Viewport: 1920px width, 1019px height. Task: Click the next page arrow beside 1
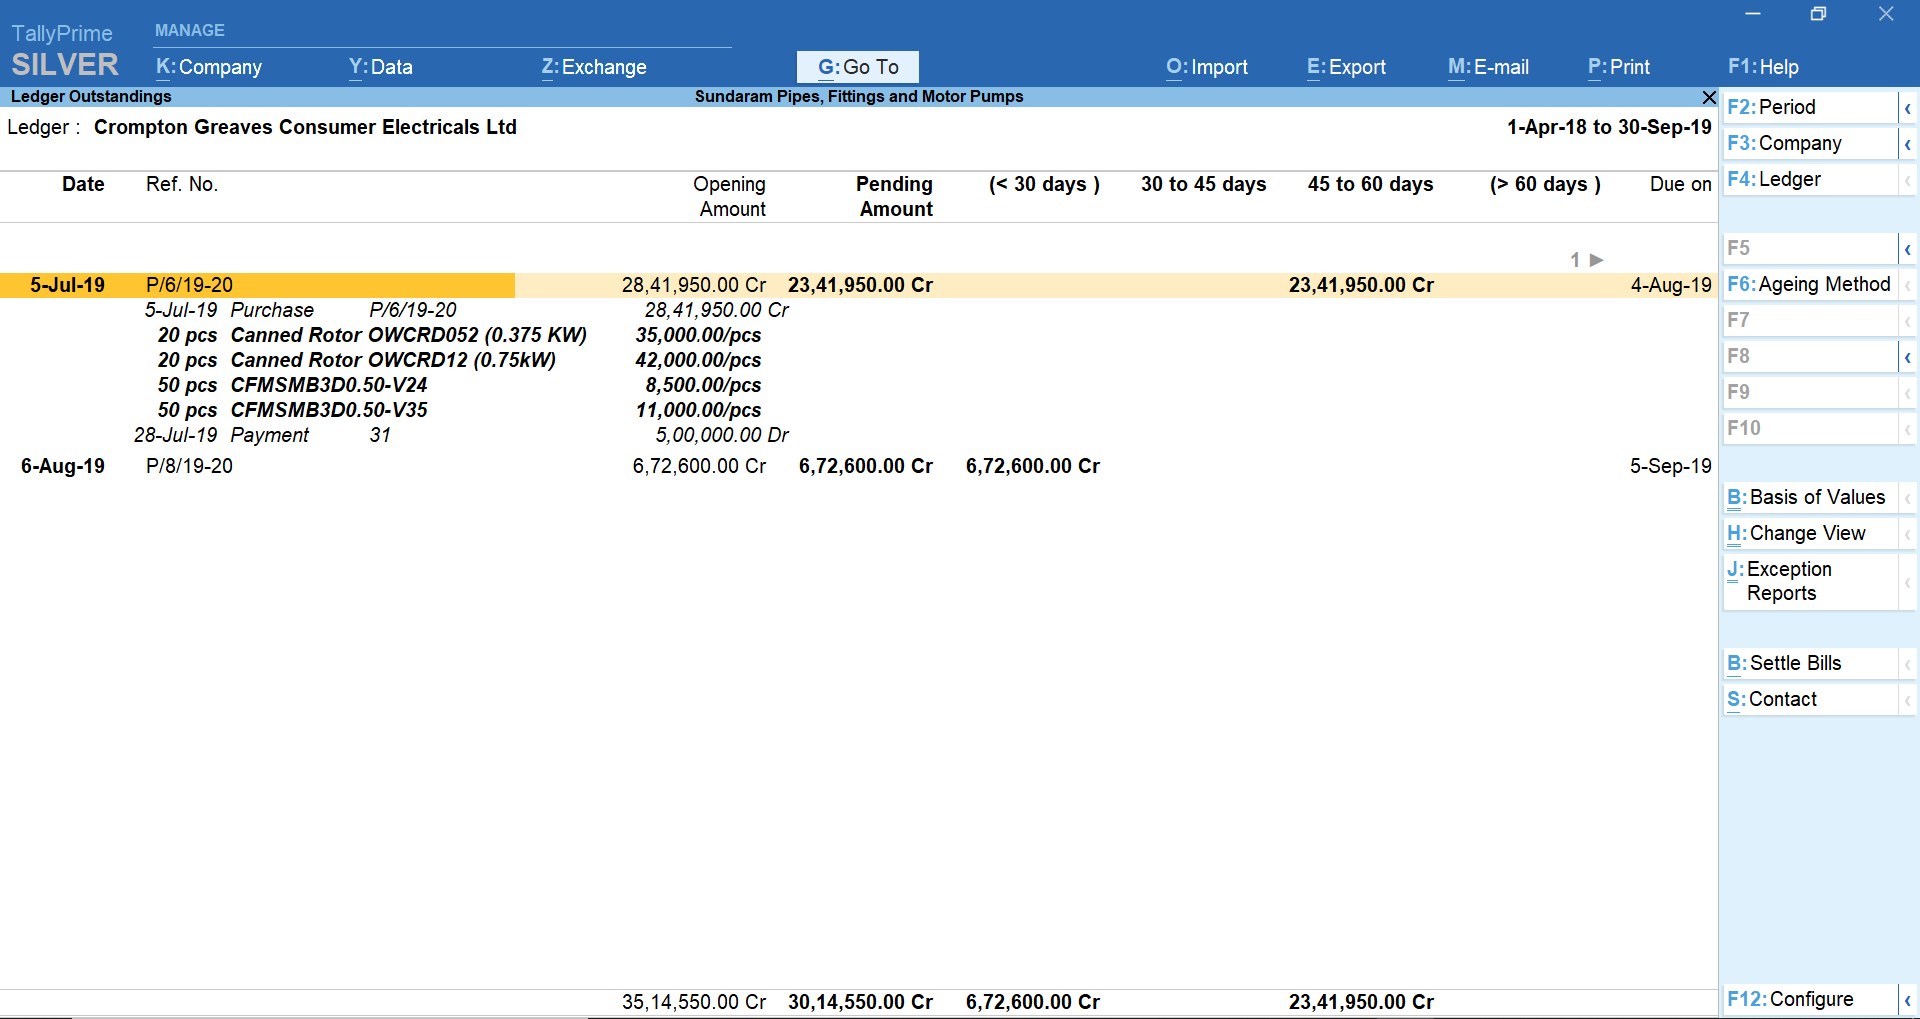click(x=1596, y=260)
